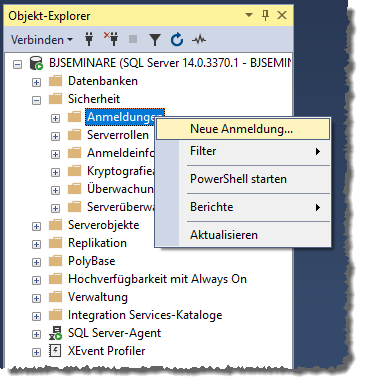The height and width of the screenshot is (384, 365).
Task: Click the PolyBase folder icon
Action: click(x=55, y=261)
